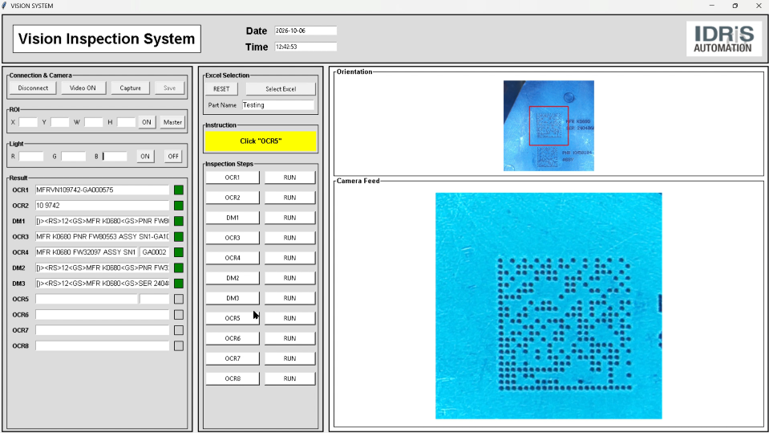Click the Light B value field
769x433 pixels.
coord(115,156)
